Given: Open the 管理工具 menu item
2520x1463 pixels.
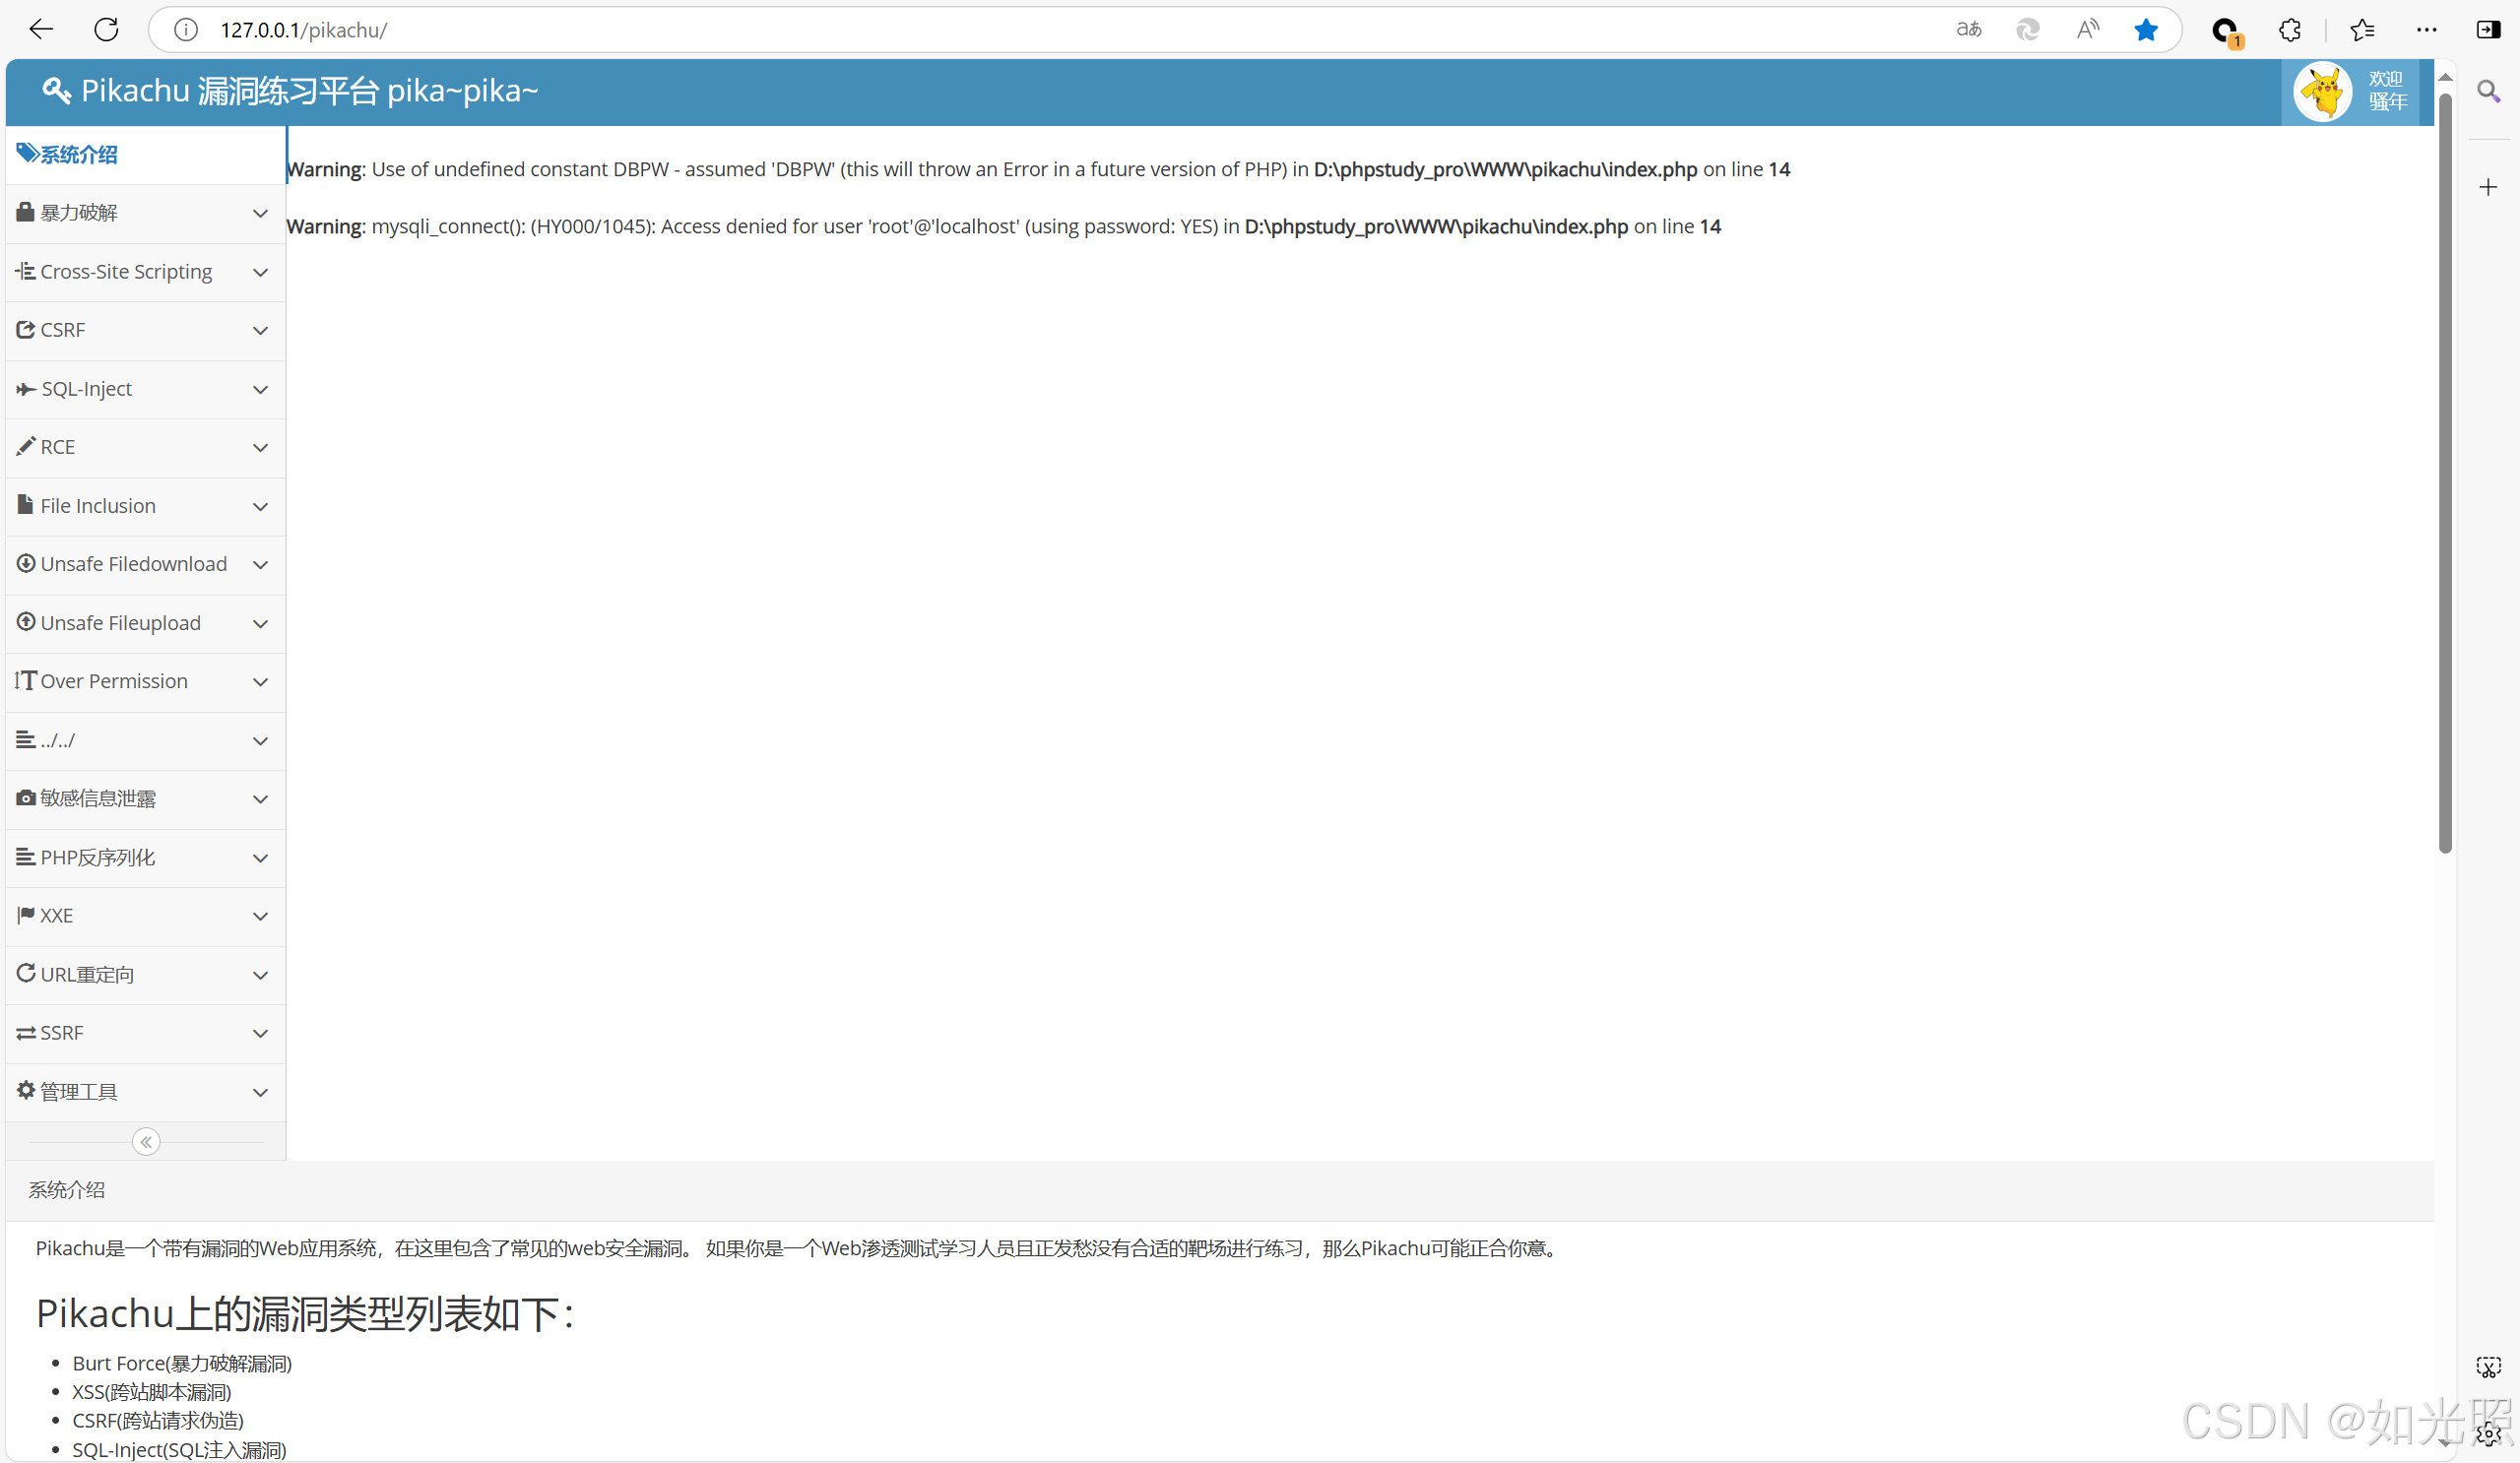Looking at the screenshot, I should 78,1091.
